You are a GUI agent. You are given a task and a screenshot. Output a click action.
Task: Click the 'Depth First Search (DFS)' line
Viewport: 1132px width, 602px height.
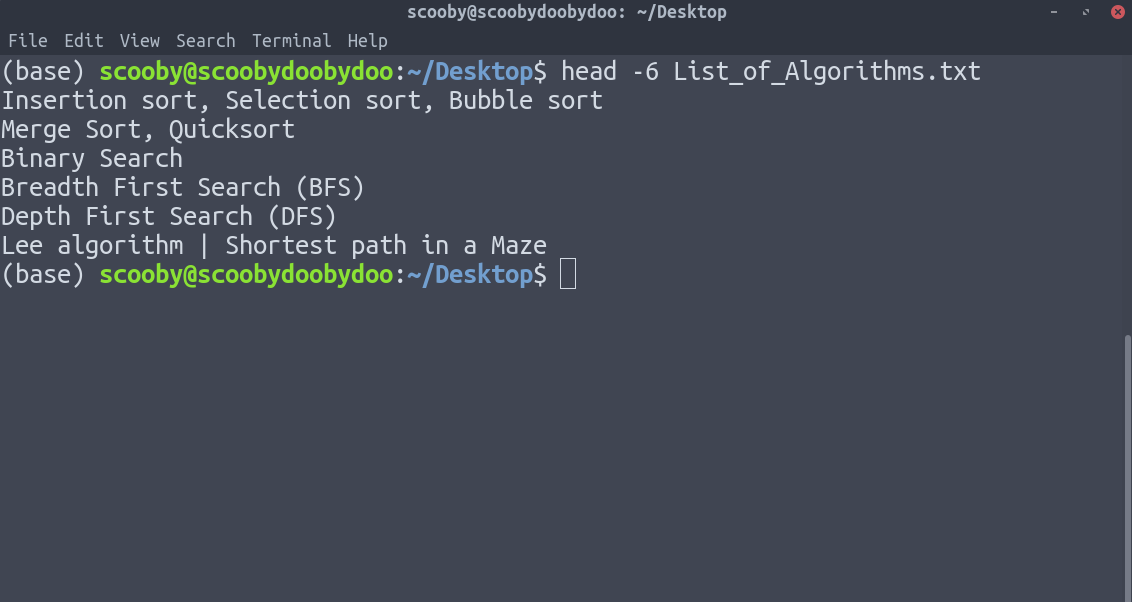tap(169, 216)
